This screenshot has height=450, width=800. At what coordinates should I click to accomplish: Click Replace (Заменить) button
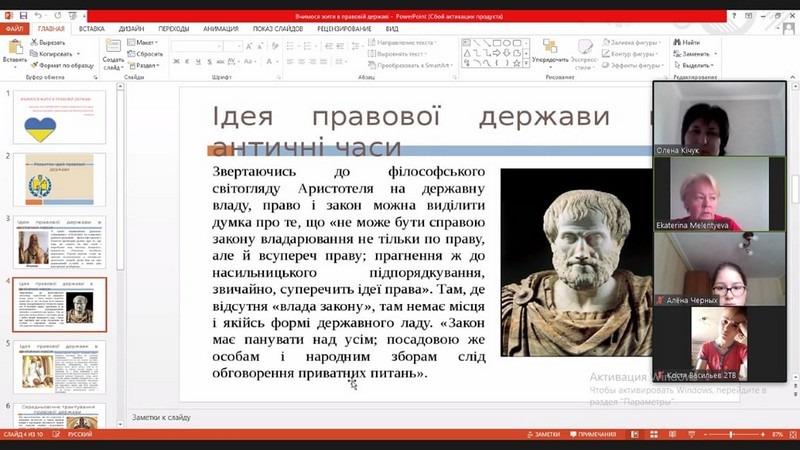pyautogui.click(x=694, y=54)
